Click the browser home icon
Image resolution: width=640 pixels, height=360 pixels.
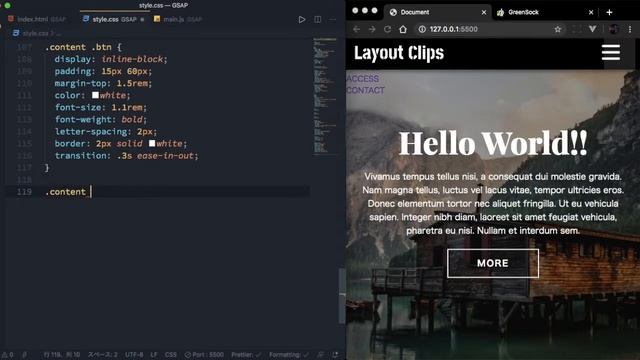tap(403, 29)
